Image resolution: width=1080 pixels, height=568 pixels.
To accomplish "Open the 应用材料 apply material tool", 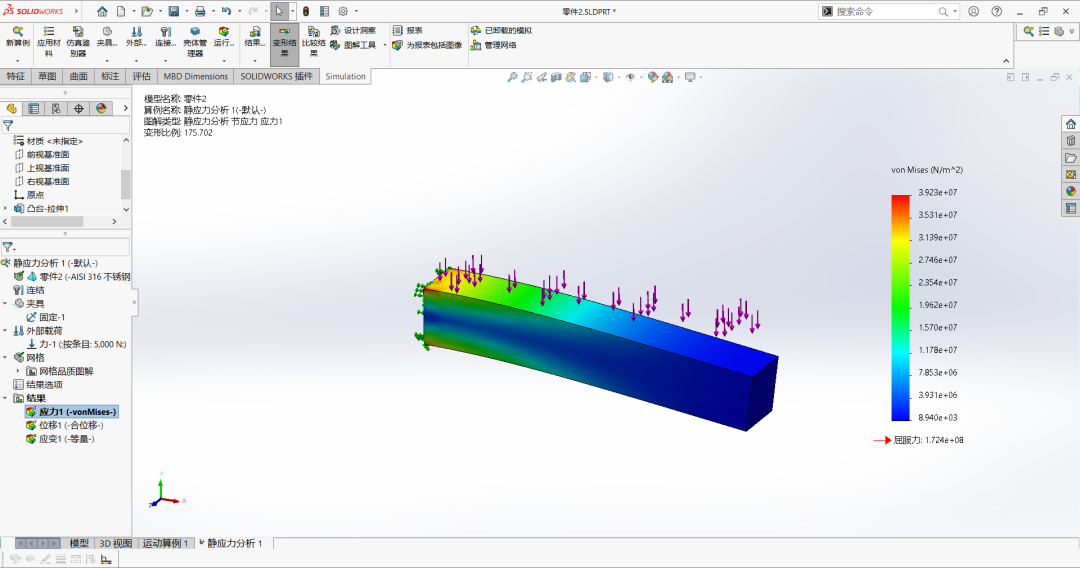I will click(x=48, y=41).
